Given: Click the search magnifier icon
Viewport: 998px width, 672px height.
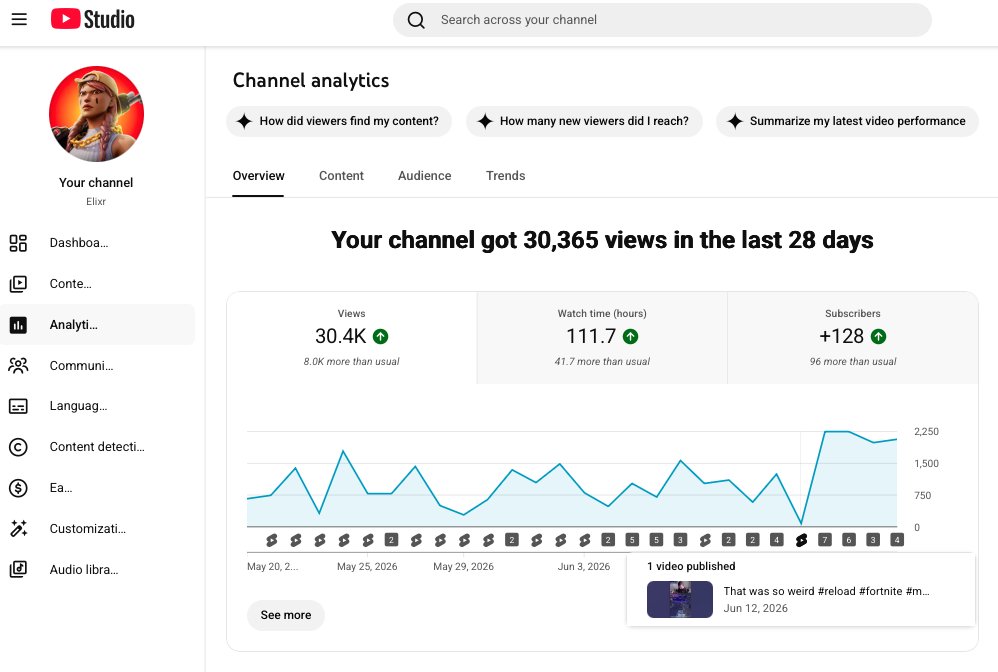Looking at the screenshot, I should coord(416,20).
